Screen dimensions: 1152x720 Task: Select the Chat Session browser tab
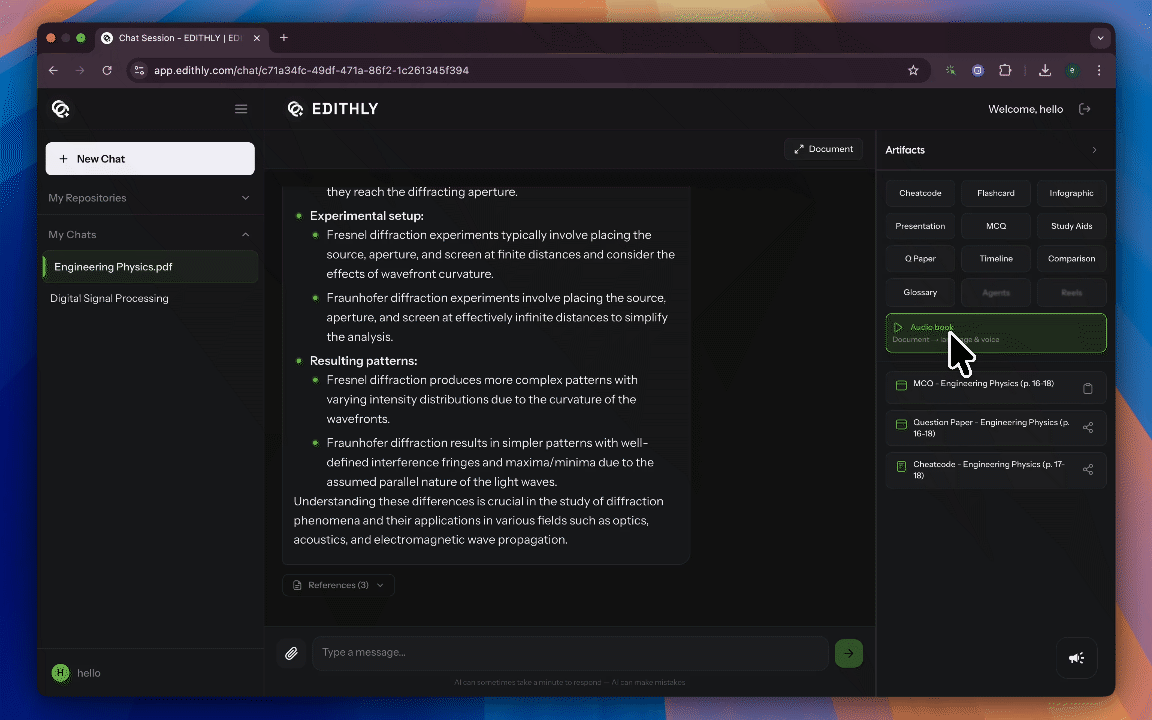181,38
